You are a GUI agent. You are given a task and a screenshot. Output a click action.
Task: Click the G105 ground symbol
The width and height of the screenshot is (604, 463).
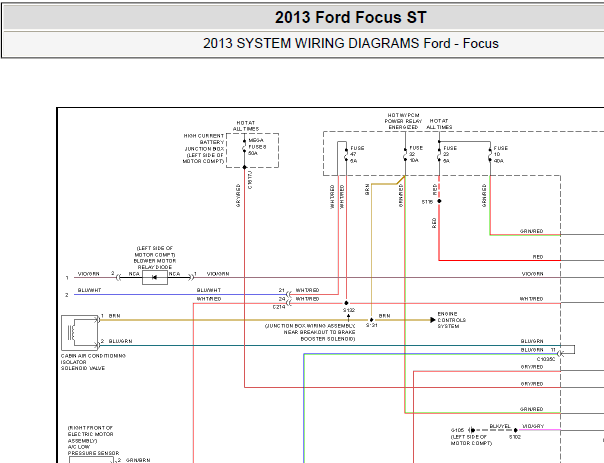[472, 430]
